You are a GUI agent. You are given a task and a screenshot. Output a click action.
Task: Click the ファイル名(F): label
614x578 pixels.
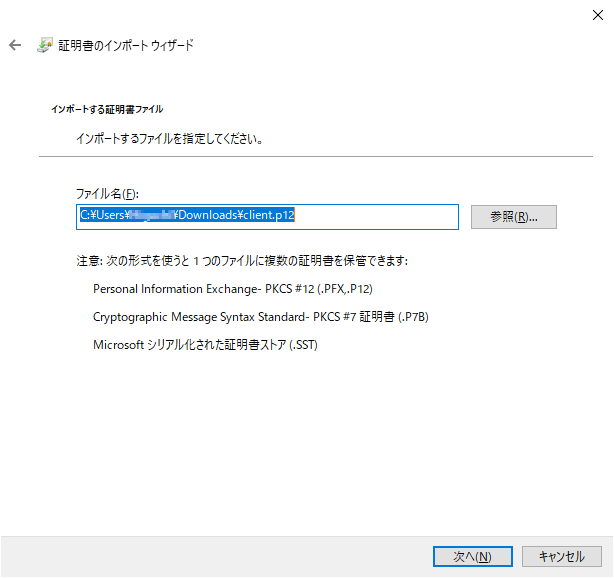coord(107,193)
